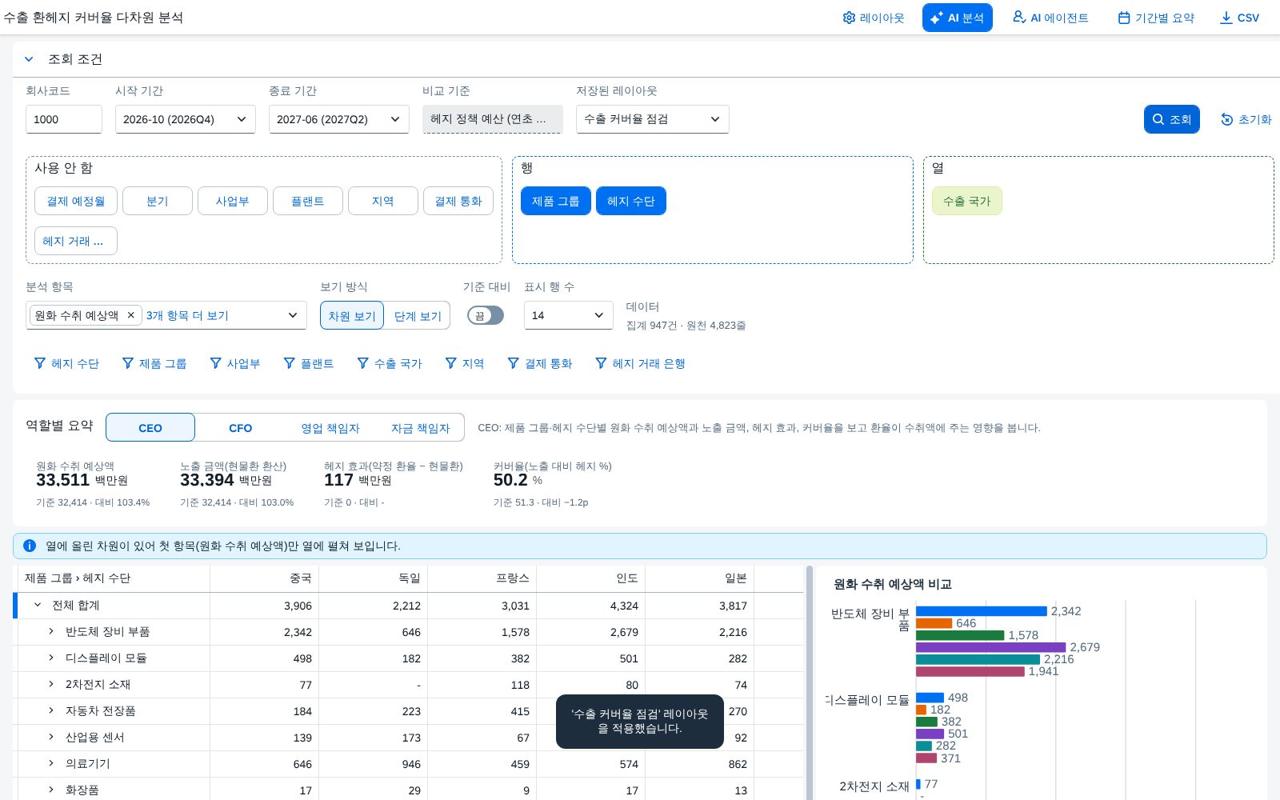Select 차원 보기 view mode

tap(352, 315)
